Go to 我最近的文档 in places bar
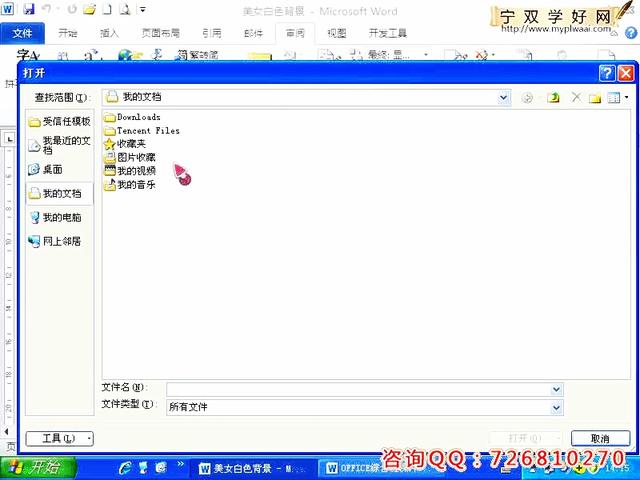Screen dimensions: 640x480 tap(60, 145)
